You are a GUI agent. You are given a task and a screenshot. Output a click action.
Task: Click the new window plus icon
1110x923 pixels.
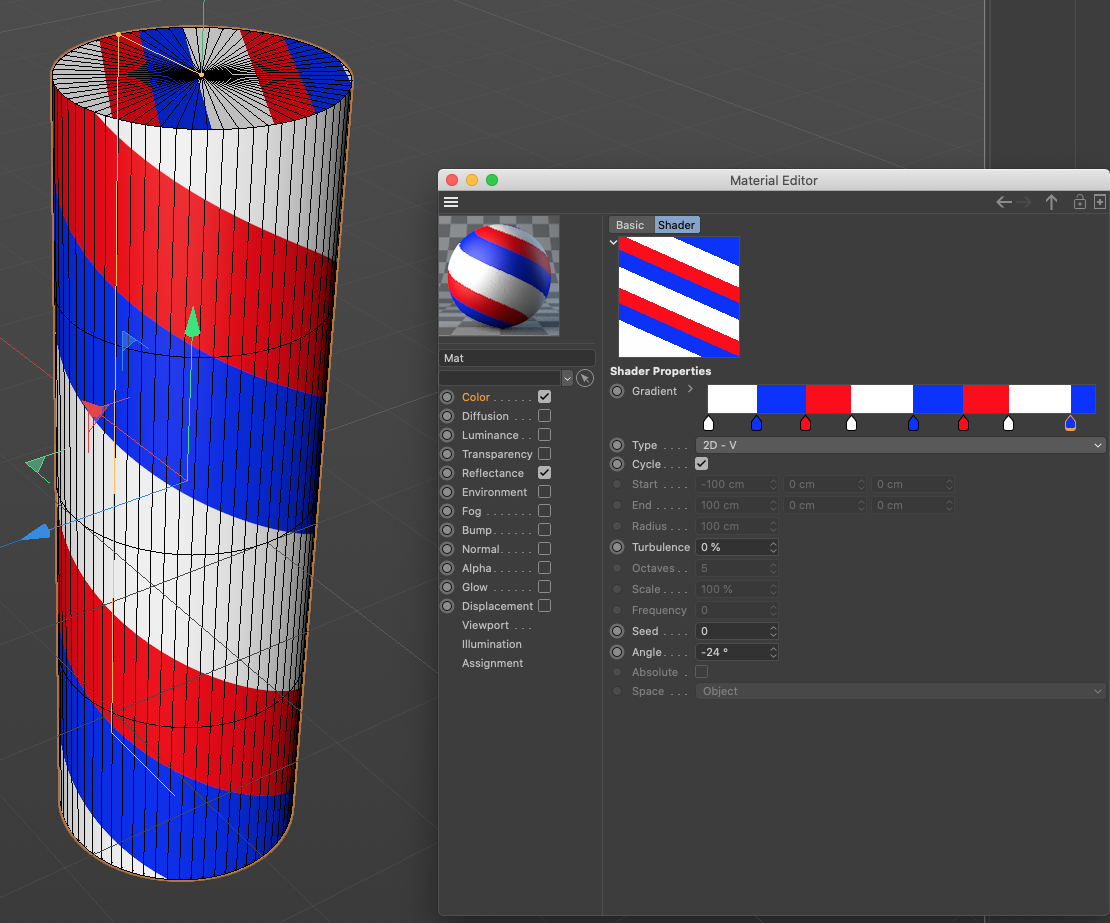[1099, 202]
